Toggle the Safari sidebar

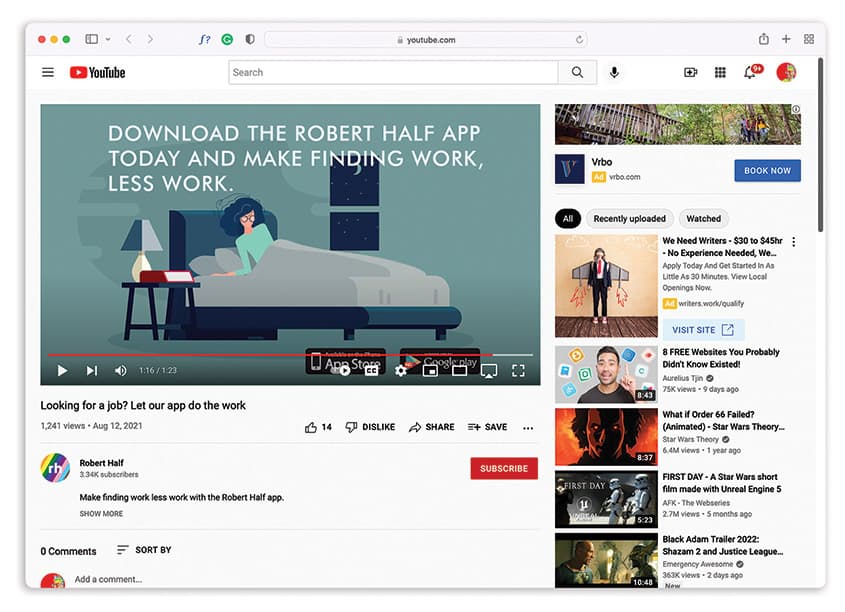[x=92, y=39]
